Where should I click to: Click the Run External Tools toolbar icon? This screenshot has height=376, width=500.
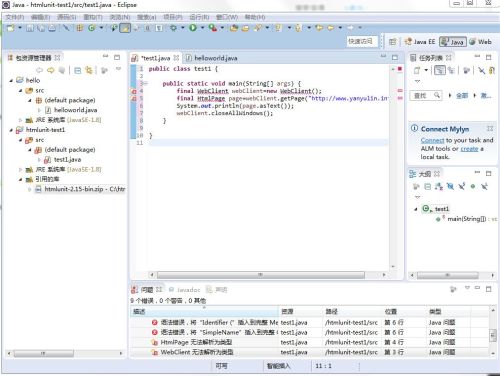(x=212, y=28)
